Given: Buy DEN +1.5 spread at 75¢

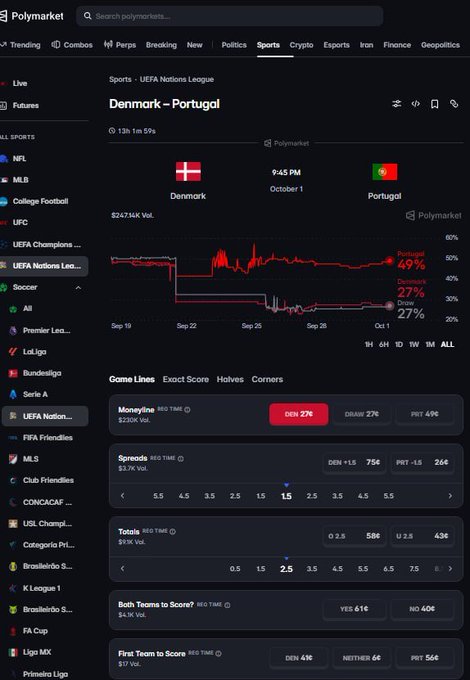Looking at the screenshot, I should (354, 463).
